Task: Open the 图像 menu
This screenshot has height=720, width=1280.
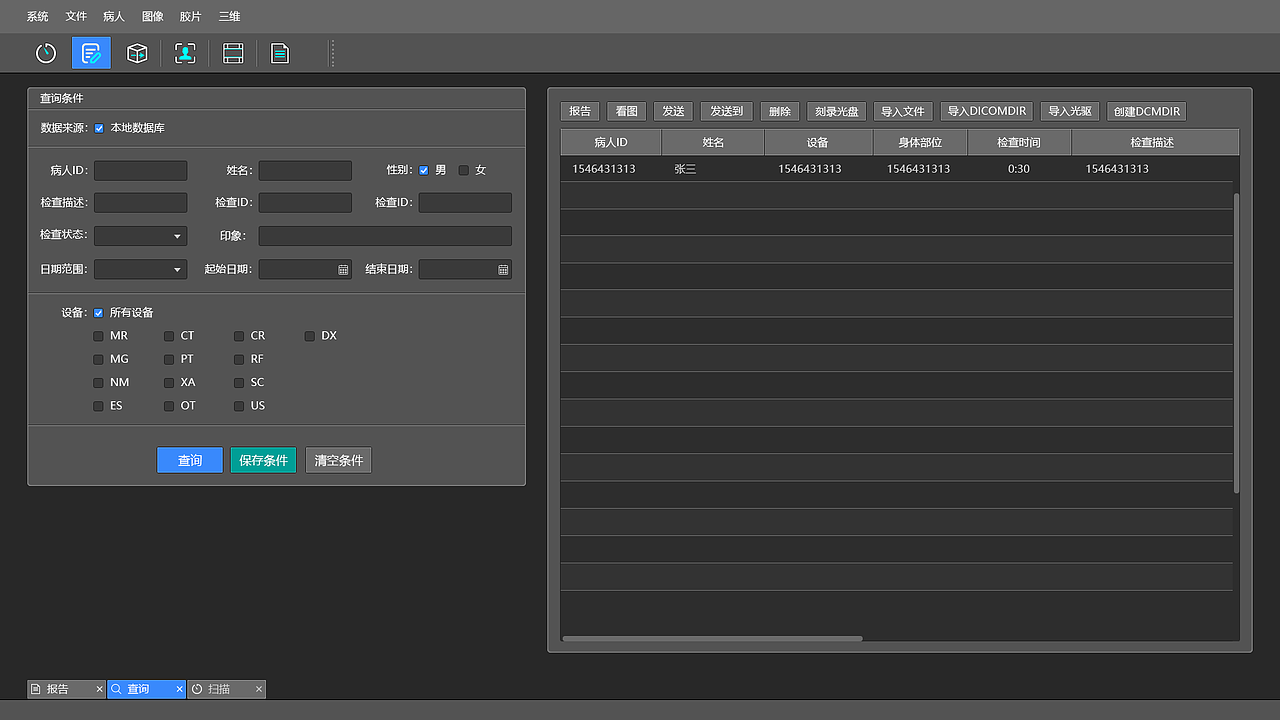Action: coord(152,16)
